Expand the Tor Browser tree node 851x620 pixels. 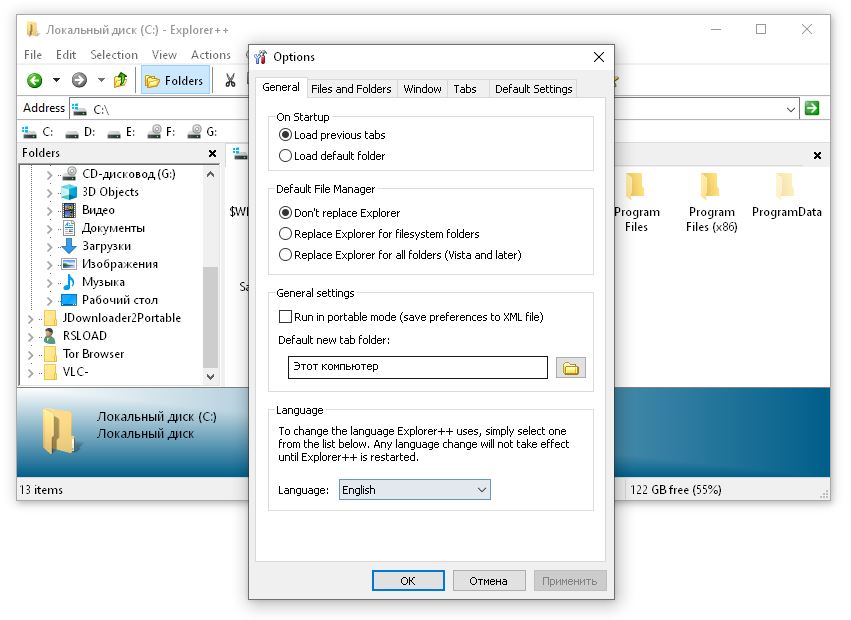[x=30, y=355]
